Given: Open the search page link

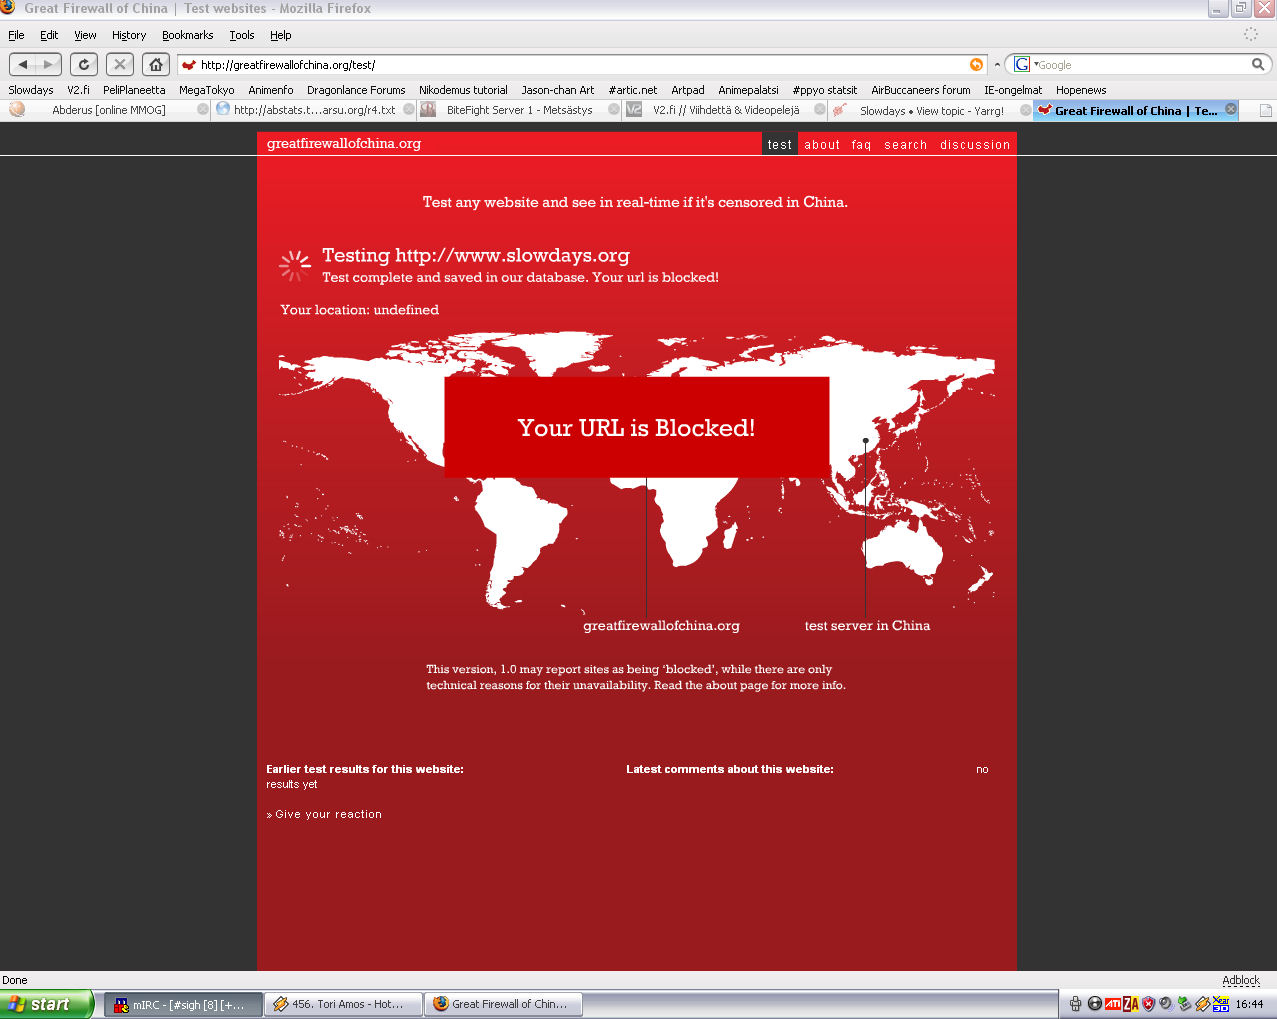Looking at the screenshot, I should tap(905, 145).
